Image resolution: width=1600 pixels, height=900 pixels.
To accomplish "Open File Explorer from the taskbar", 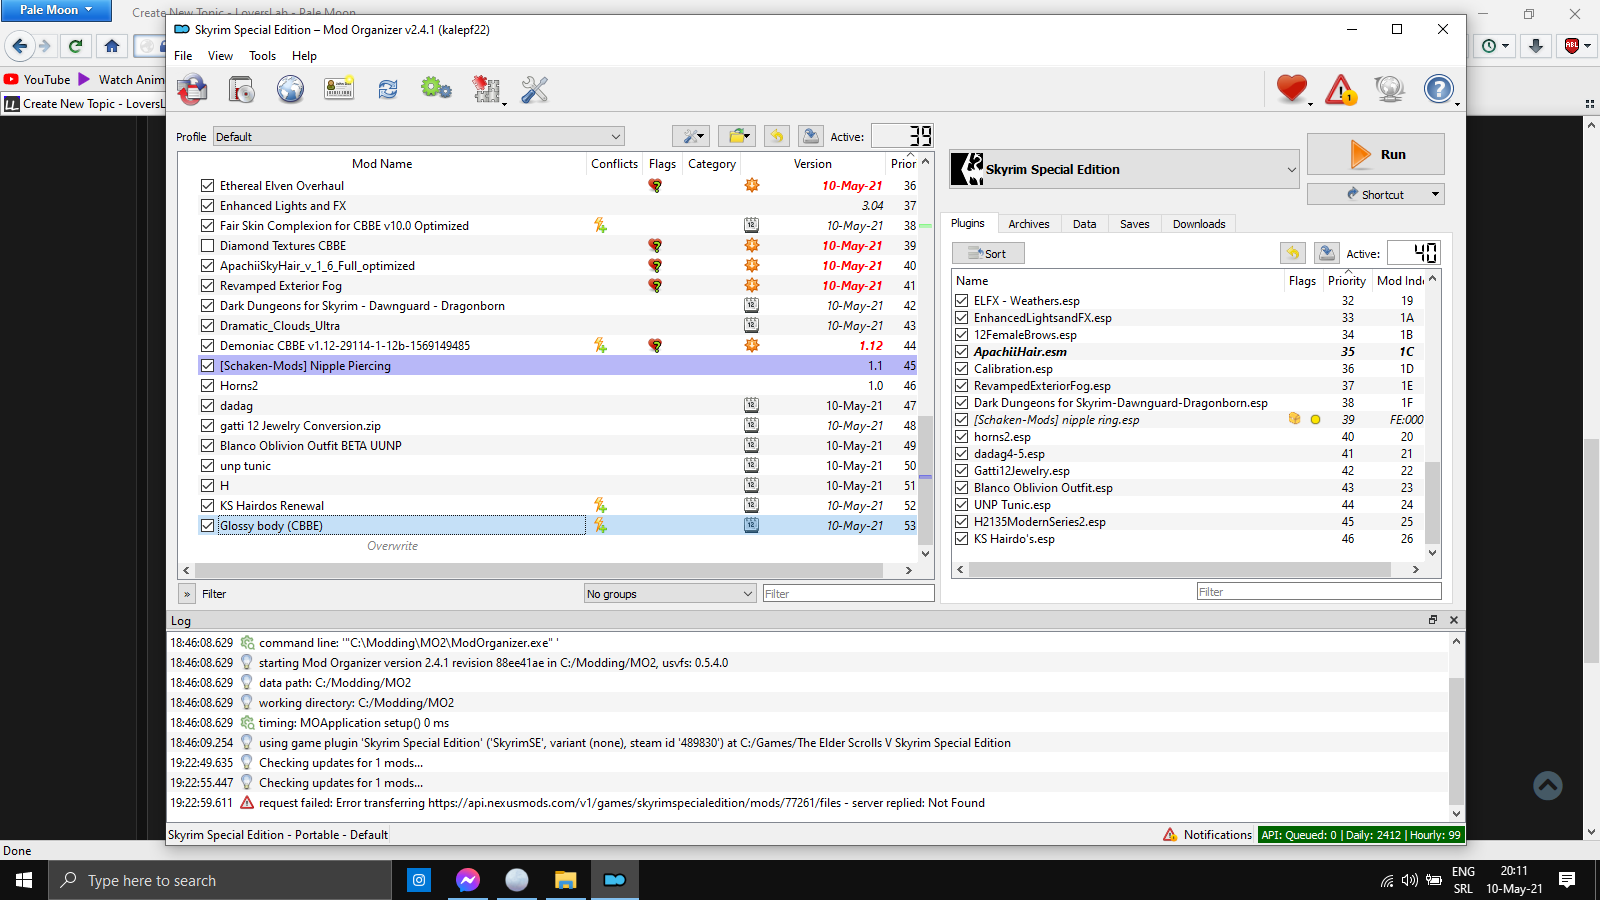I will [x=566, y=880].
